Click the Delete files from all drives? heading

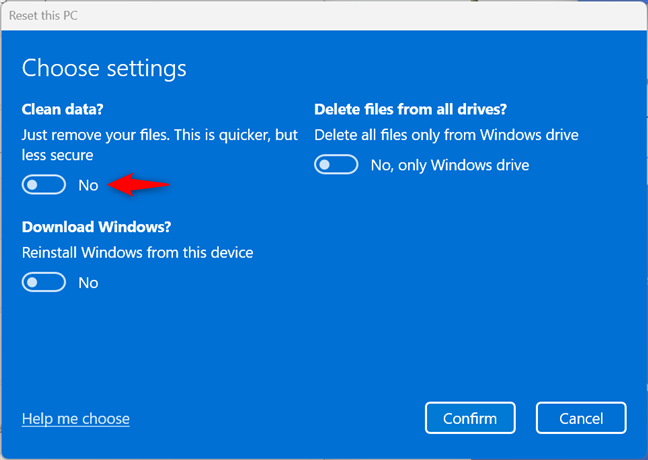pyautogui.click(x=410, y=110)
